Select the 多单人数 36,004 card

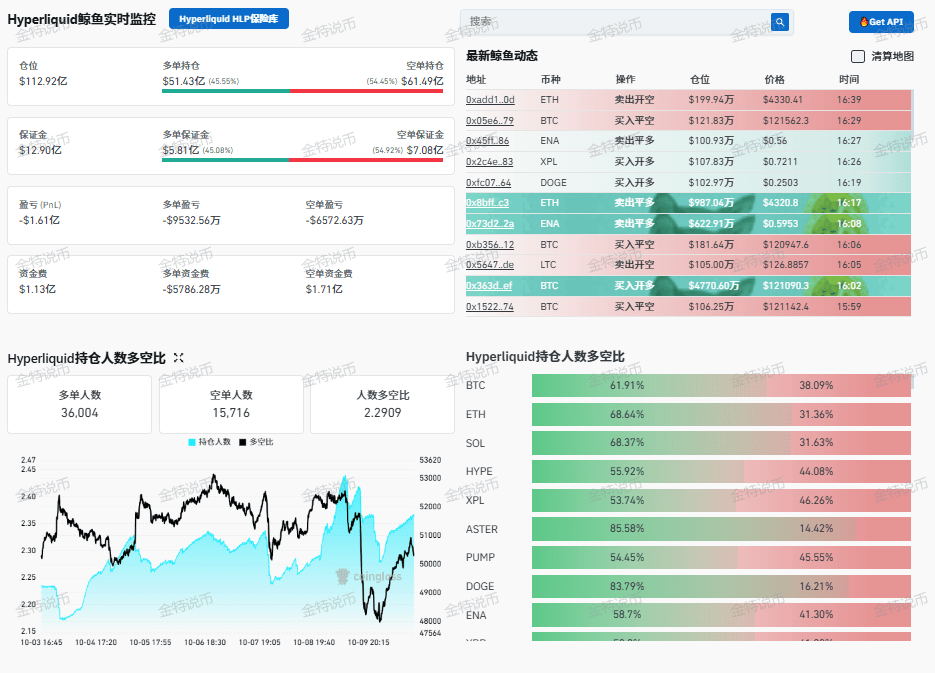pyautogui.click(x=79, y=404)
